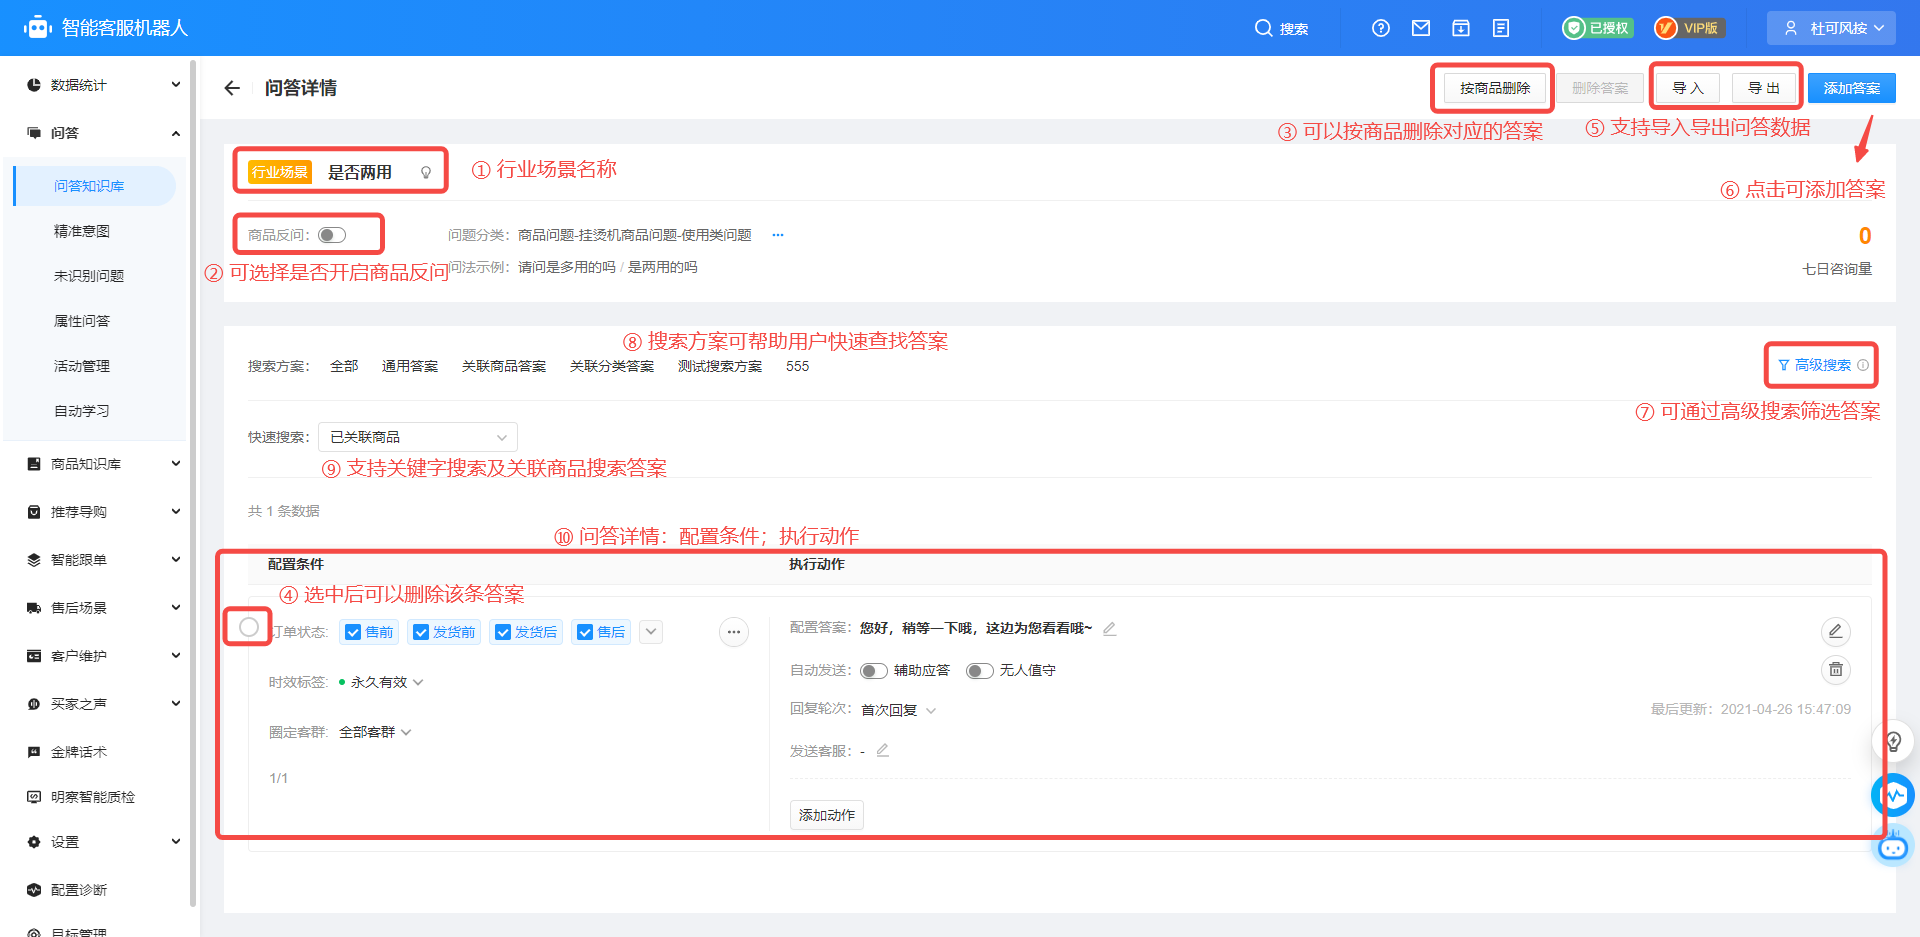Click the 金牌话术 sidebar icon
This screenshot has width=1920, height=937.
point(34,752)
